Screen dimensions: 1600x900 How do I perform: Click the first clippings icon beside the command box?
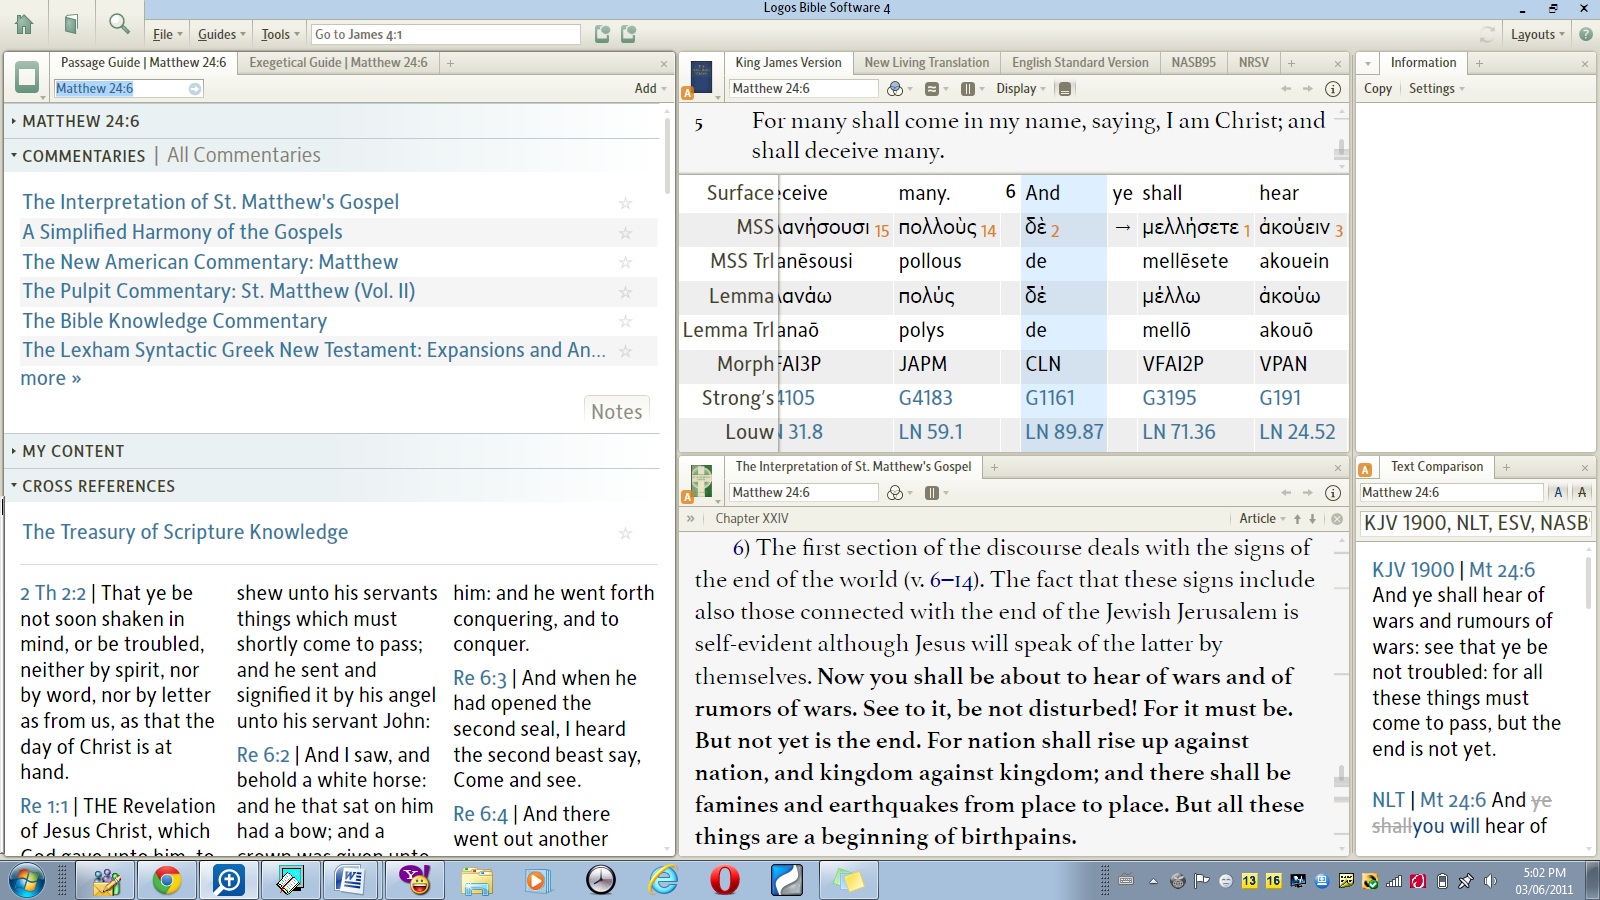tap(602, 34)
